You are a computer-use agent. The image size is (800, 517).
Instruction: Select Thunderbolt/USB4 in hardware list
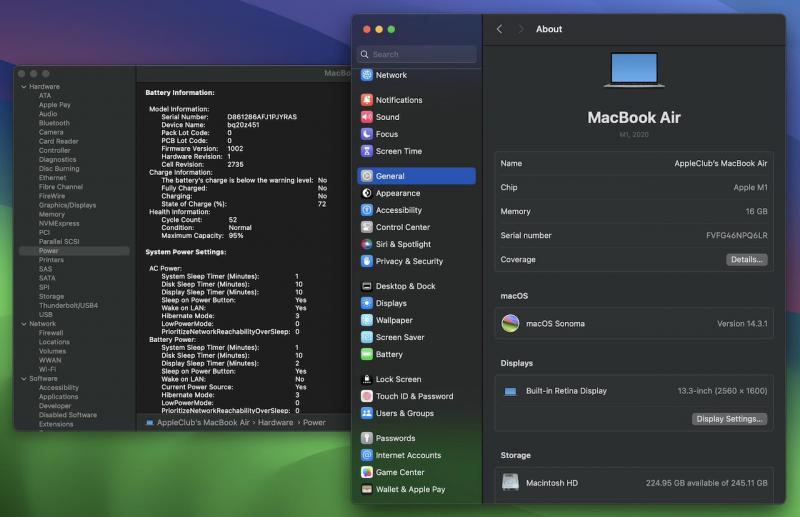pyautogui.click(x=68, y=305)
